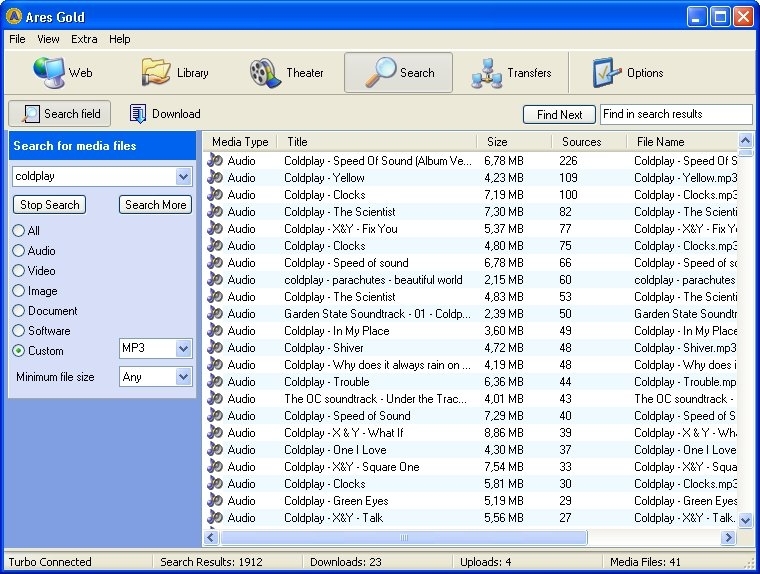Screen dimensions: 760x574
Task: Select the Search magnifier icon
Action: [380, 72]
